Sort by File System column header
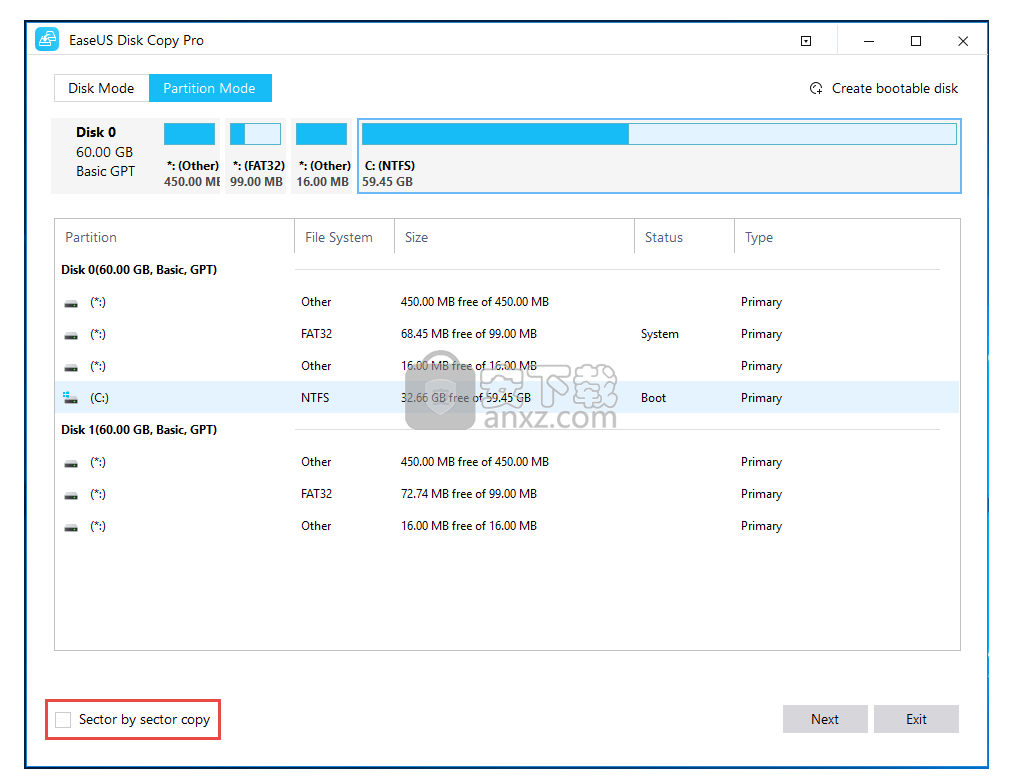This screenshot has width=1026, height=783. (x=338, y=237)
